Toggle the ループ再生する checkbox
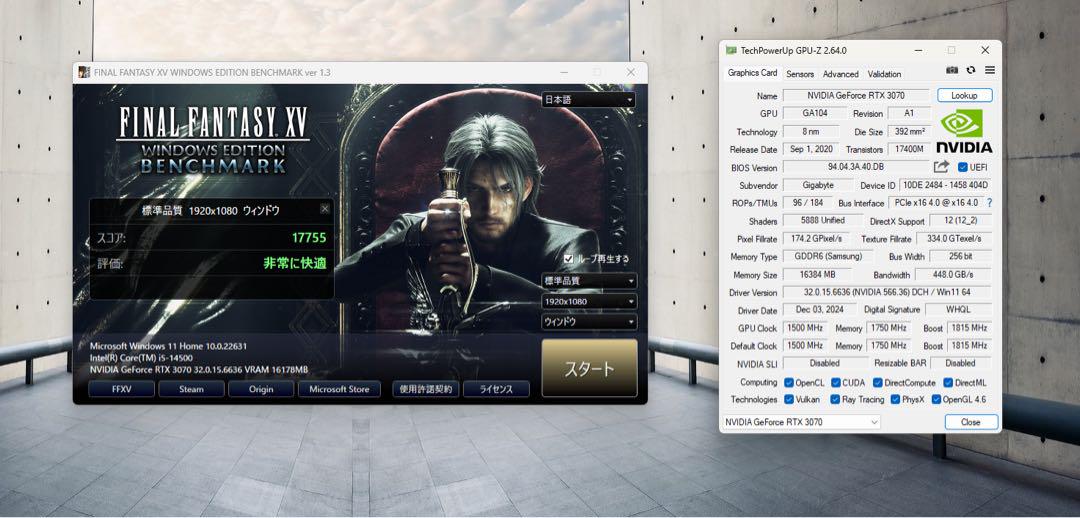This screenshot has height=518, width=1080. [568, 259]
